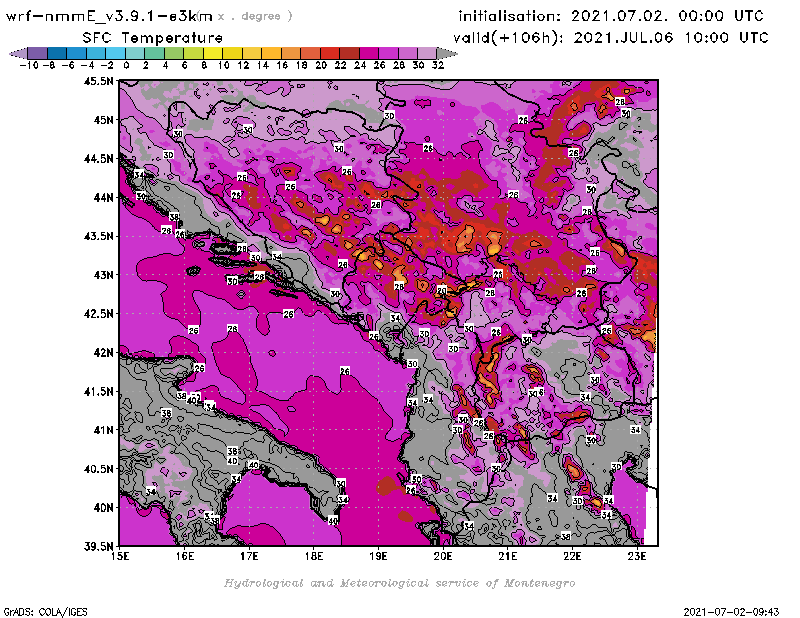Screen dimensions: 800x618
Task: Click the red legend swatch between 20 and 22
Action: pos(330,53)
